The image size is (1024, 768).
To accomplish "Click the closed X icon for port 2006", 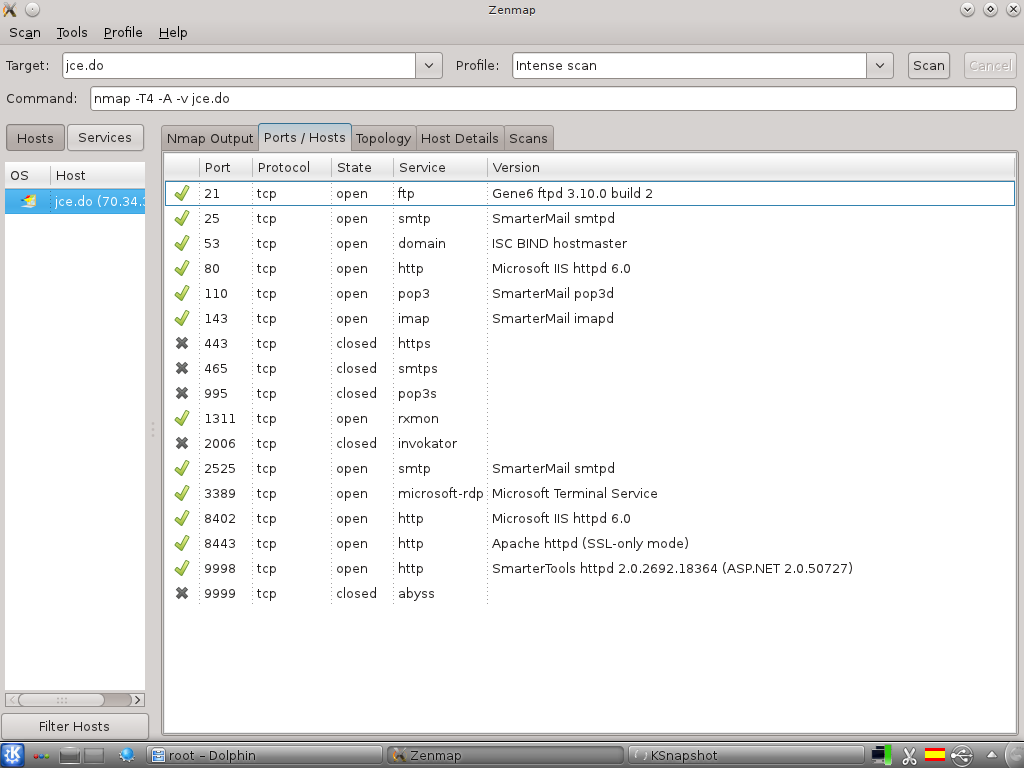I will pyautogui.click(x=182, y=443).
